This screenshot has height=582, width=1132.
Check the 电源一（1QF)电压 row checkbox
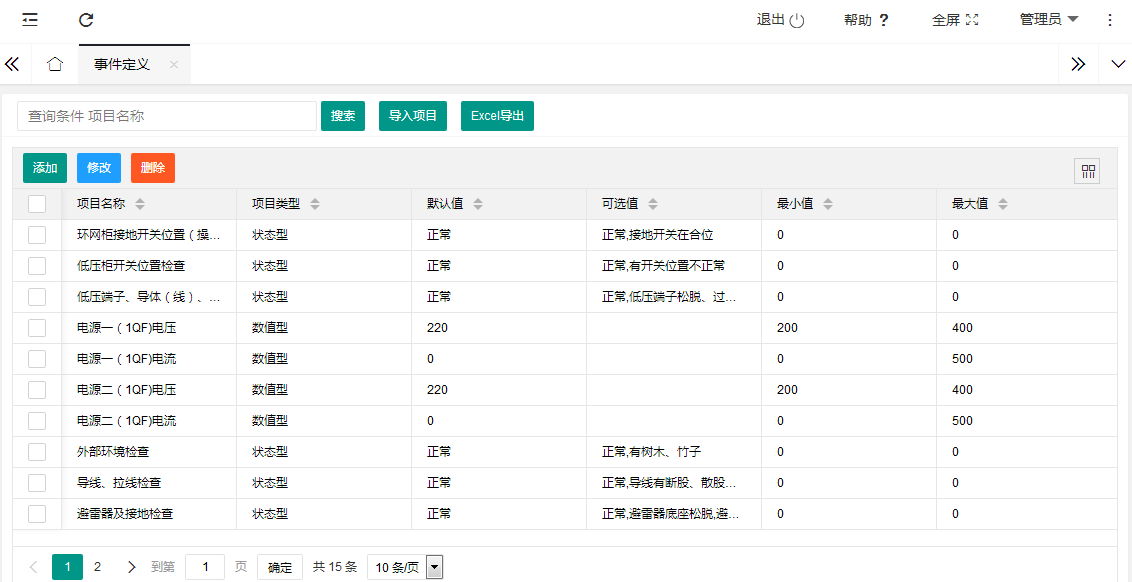[37, 328]
